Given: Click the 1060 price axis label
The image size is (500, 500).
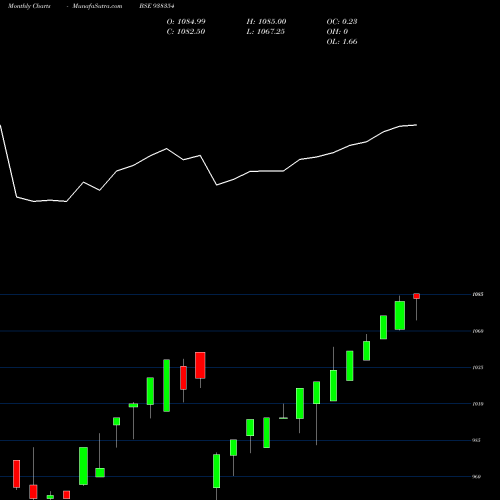Looking at the screenshot, I should (x=478, y=331).
